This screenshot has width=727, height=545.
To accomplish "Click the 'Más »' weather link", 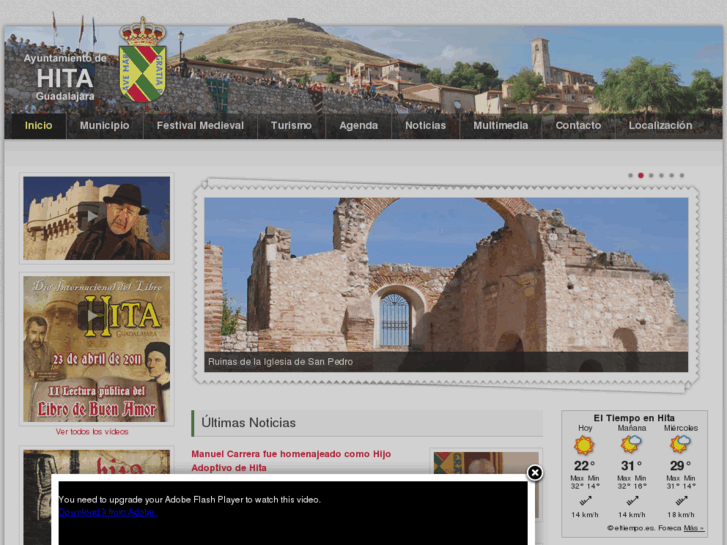I will click(x=693, y=527).
